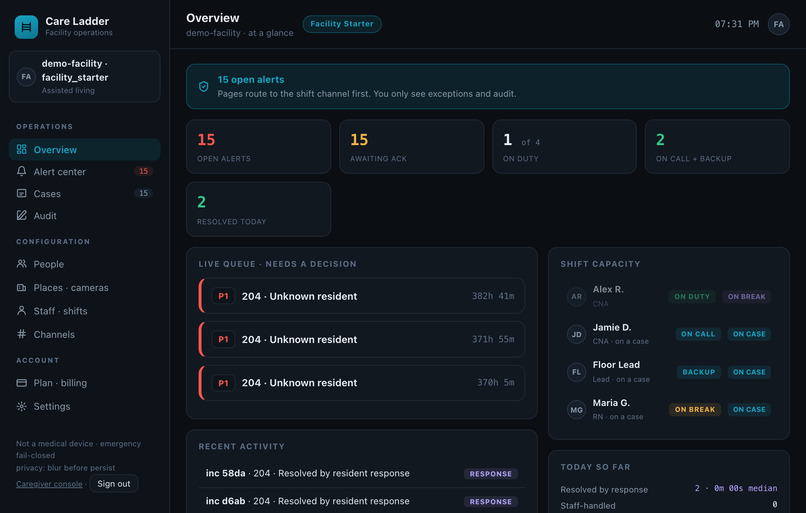Image resolution: width=806 pixels, height=513 pixels.
Task: Open the FA avatar at top right
Action: point(779,24)
